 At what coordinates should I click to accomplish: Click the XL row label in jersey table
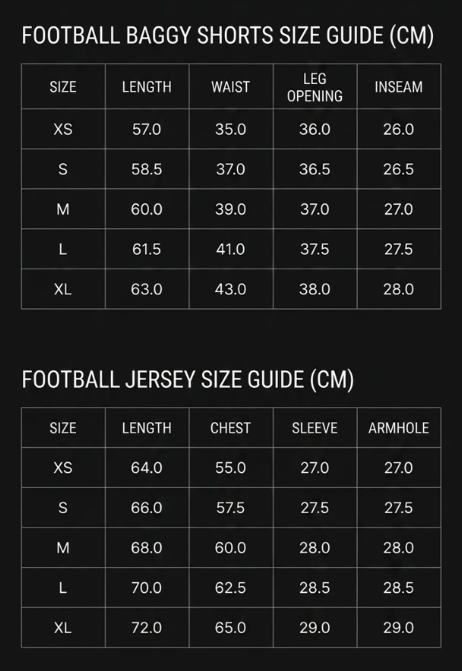point(63,628)
